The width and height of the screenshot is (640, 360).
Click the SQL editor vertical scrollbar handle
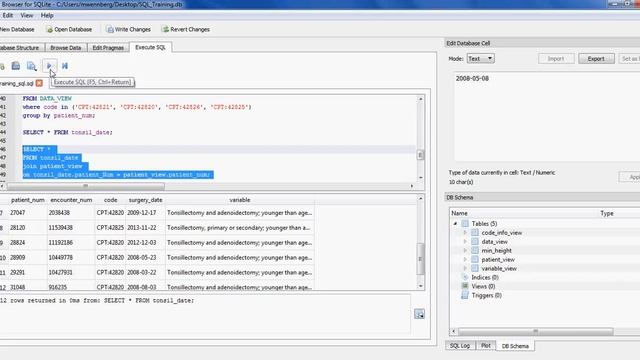[420, 155]
